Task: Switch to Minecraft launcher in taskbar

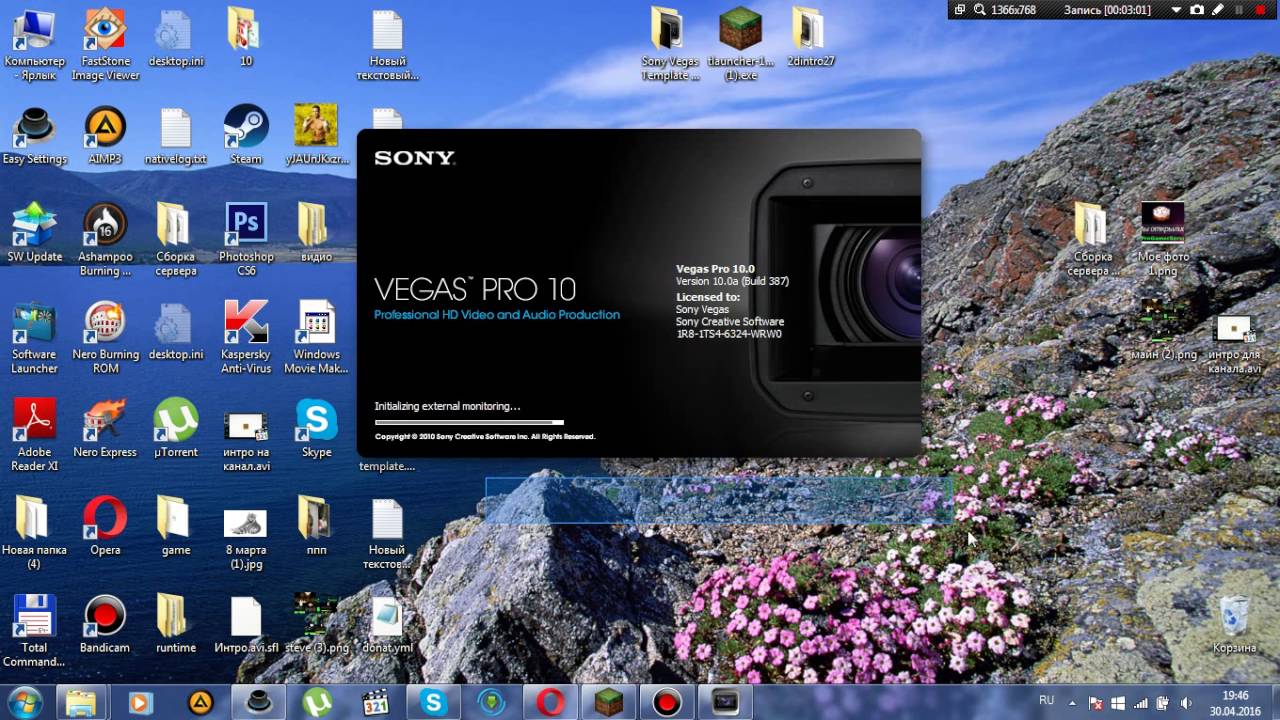Action: point(608,702)
